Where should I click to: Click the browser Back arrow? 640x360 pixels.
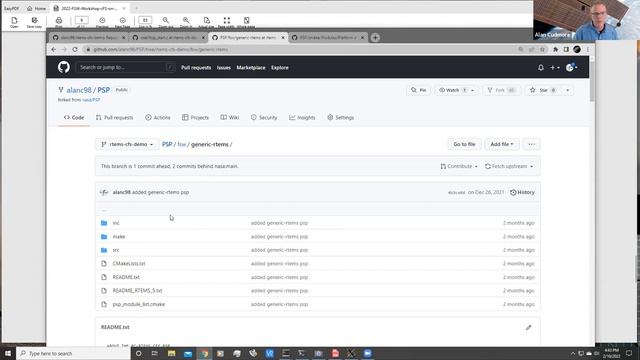tap(53, 49)
